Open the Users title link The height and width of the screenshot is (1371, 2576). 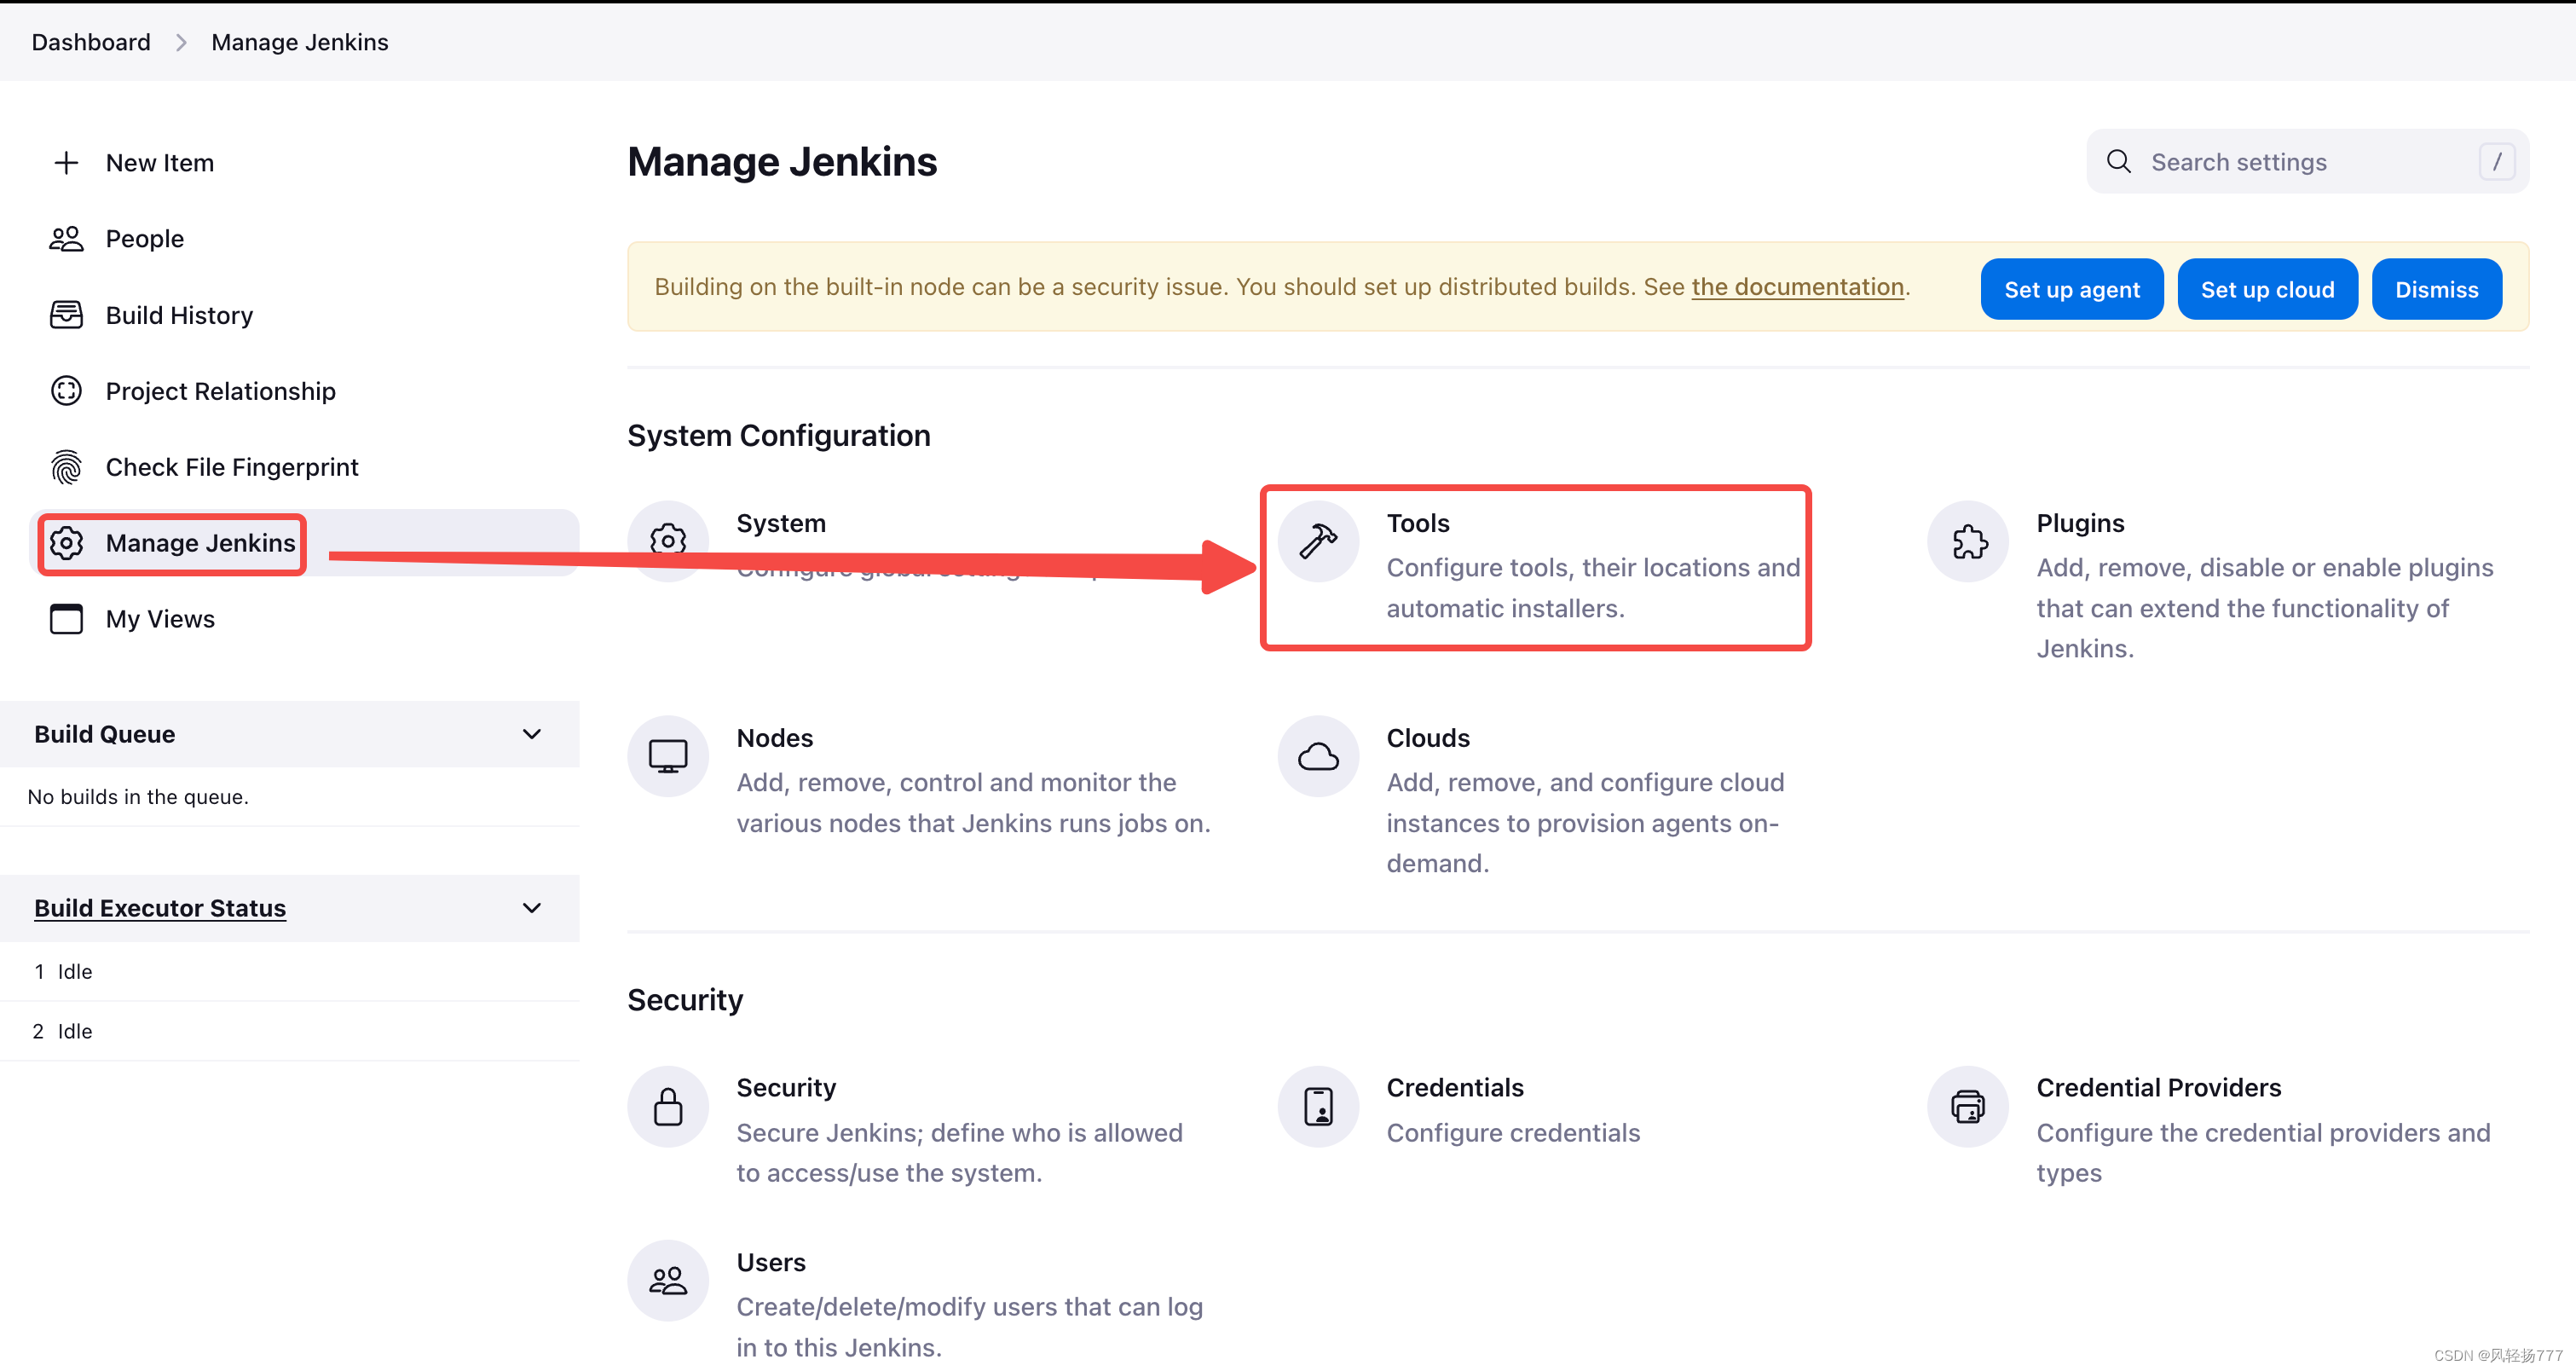coord(771,1262)
